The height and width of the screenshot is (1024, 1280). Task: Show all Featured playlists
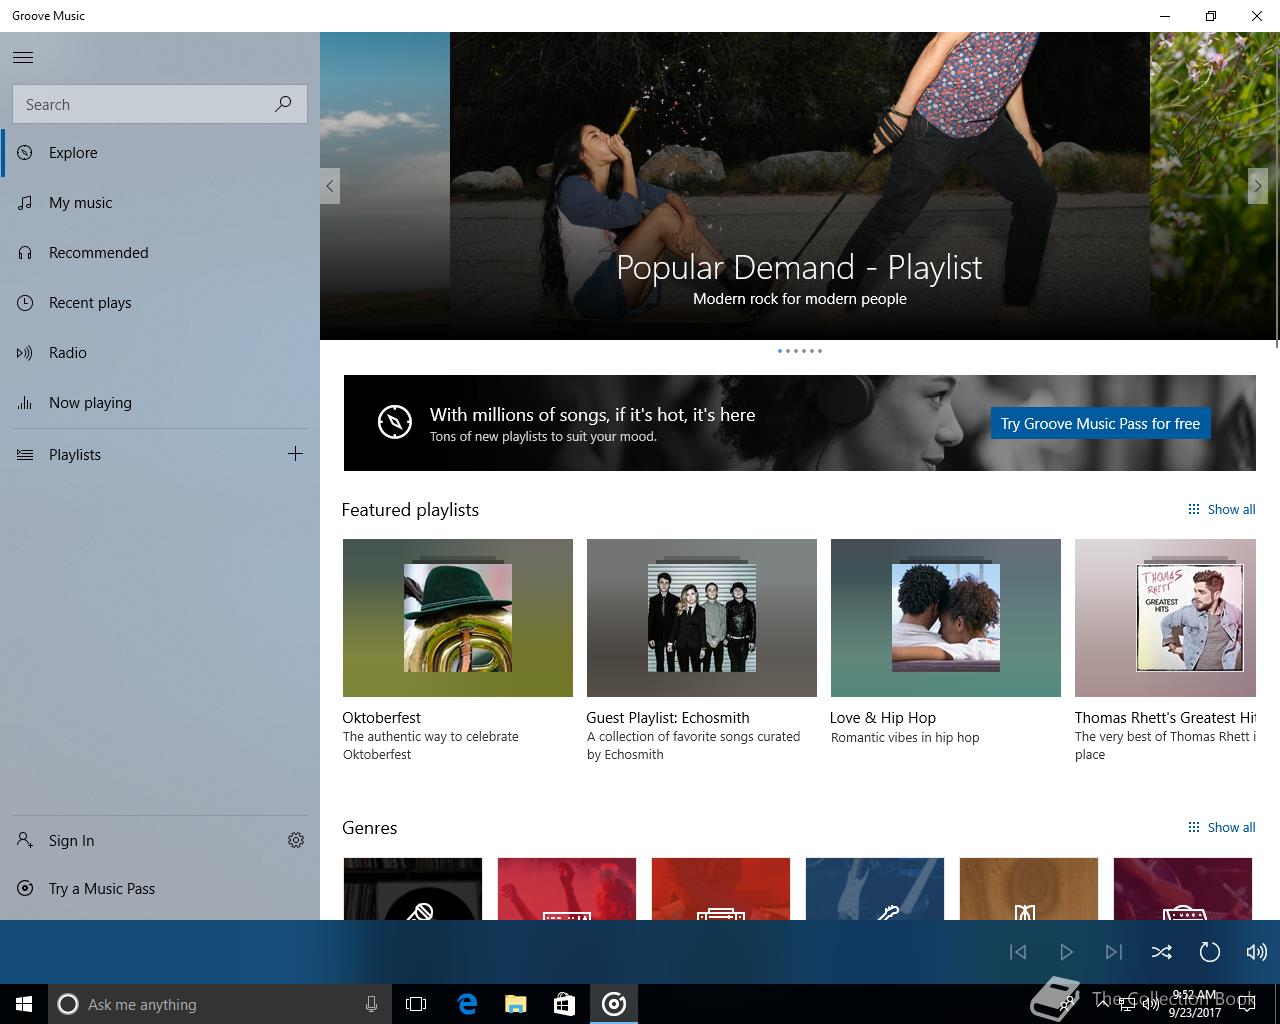click(x=1221, y=510)
